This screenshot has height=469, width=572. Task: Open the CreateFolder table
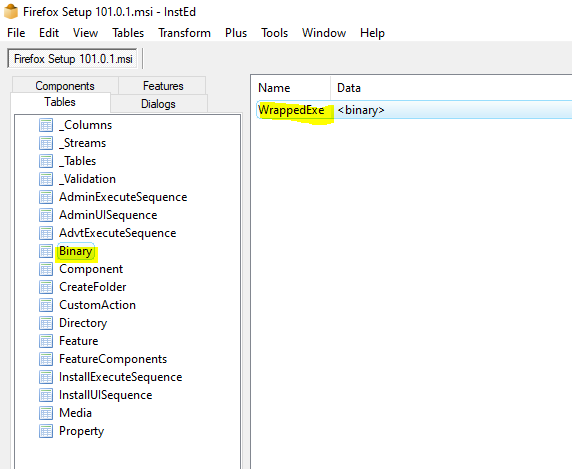point(93,287)
